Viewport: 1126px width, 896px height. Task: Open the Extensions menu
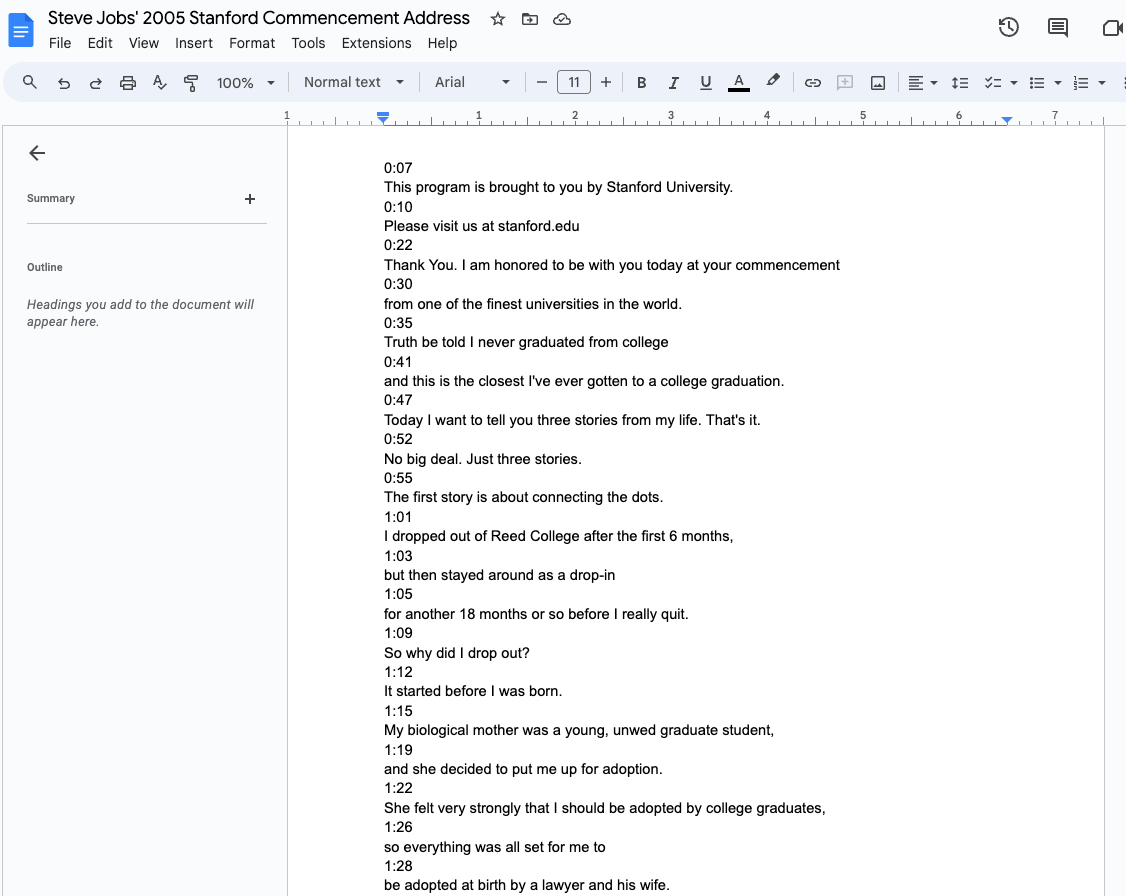click(376, 43)
